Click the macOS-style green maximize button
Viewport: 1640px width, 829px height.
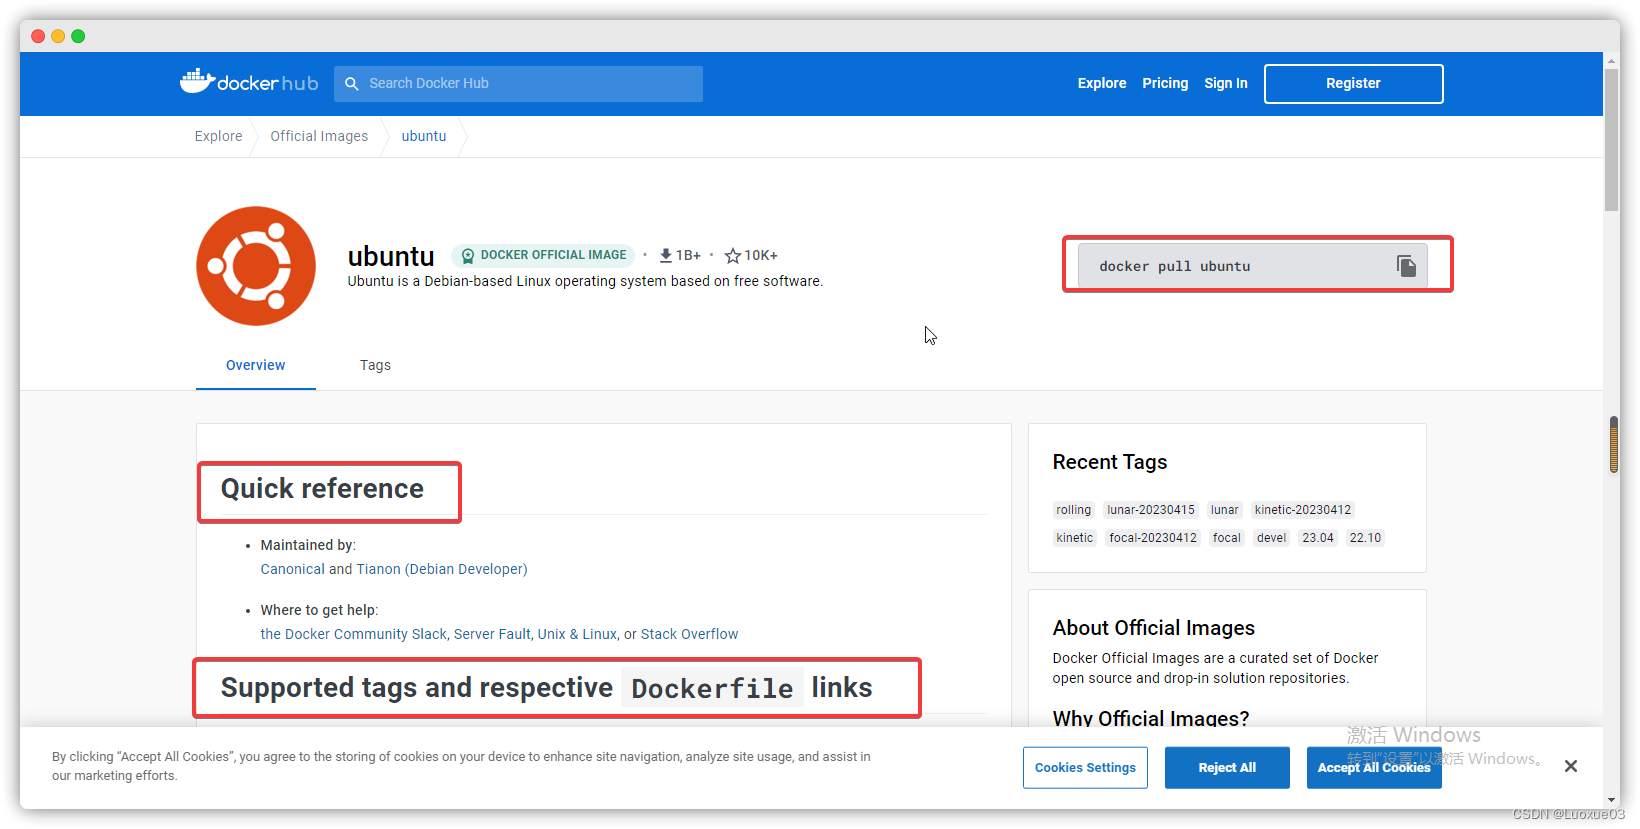(x=78, y=36)
